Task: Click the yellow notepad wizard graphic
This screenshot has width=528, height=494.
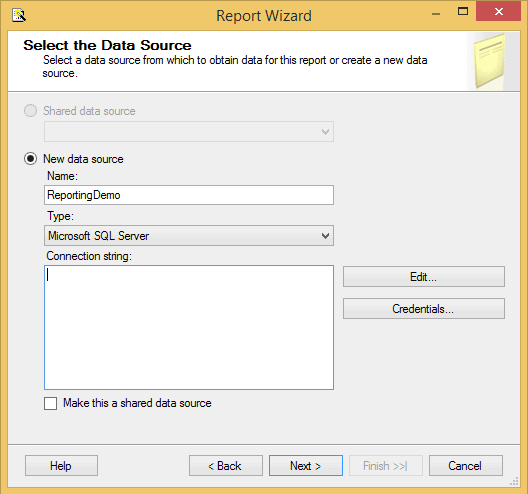Action: click(x=490, y=61)
